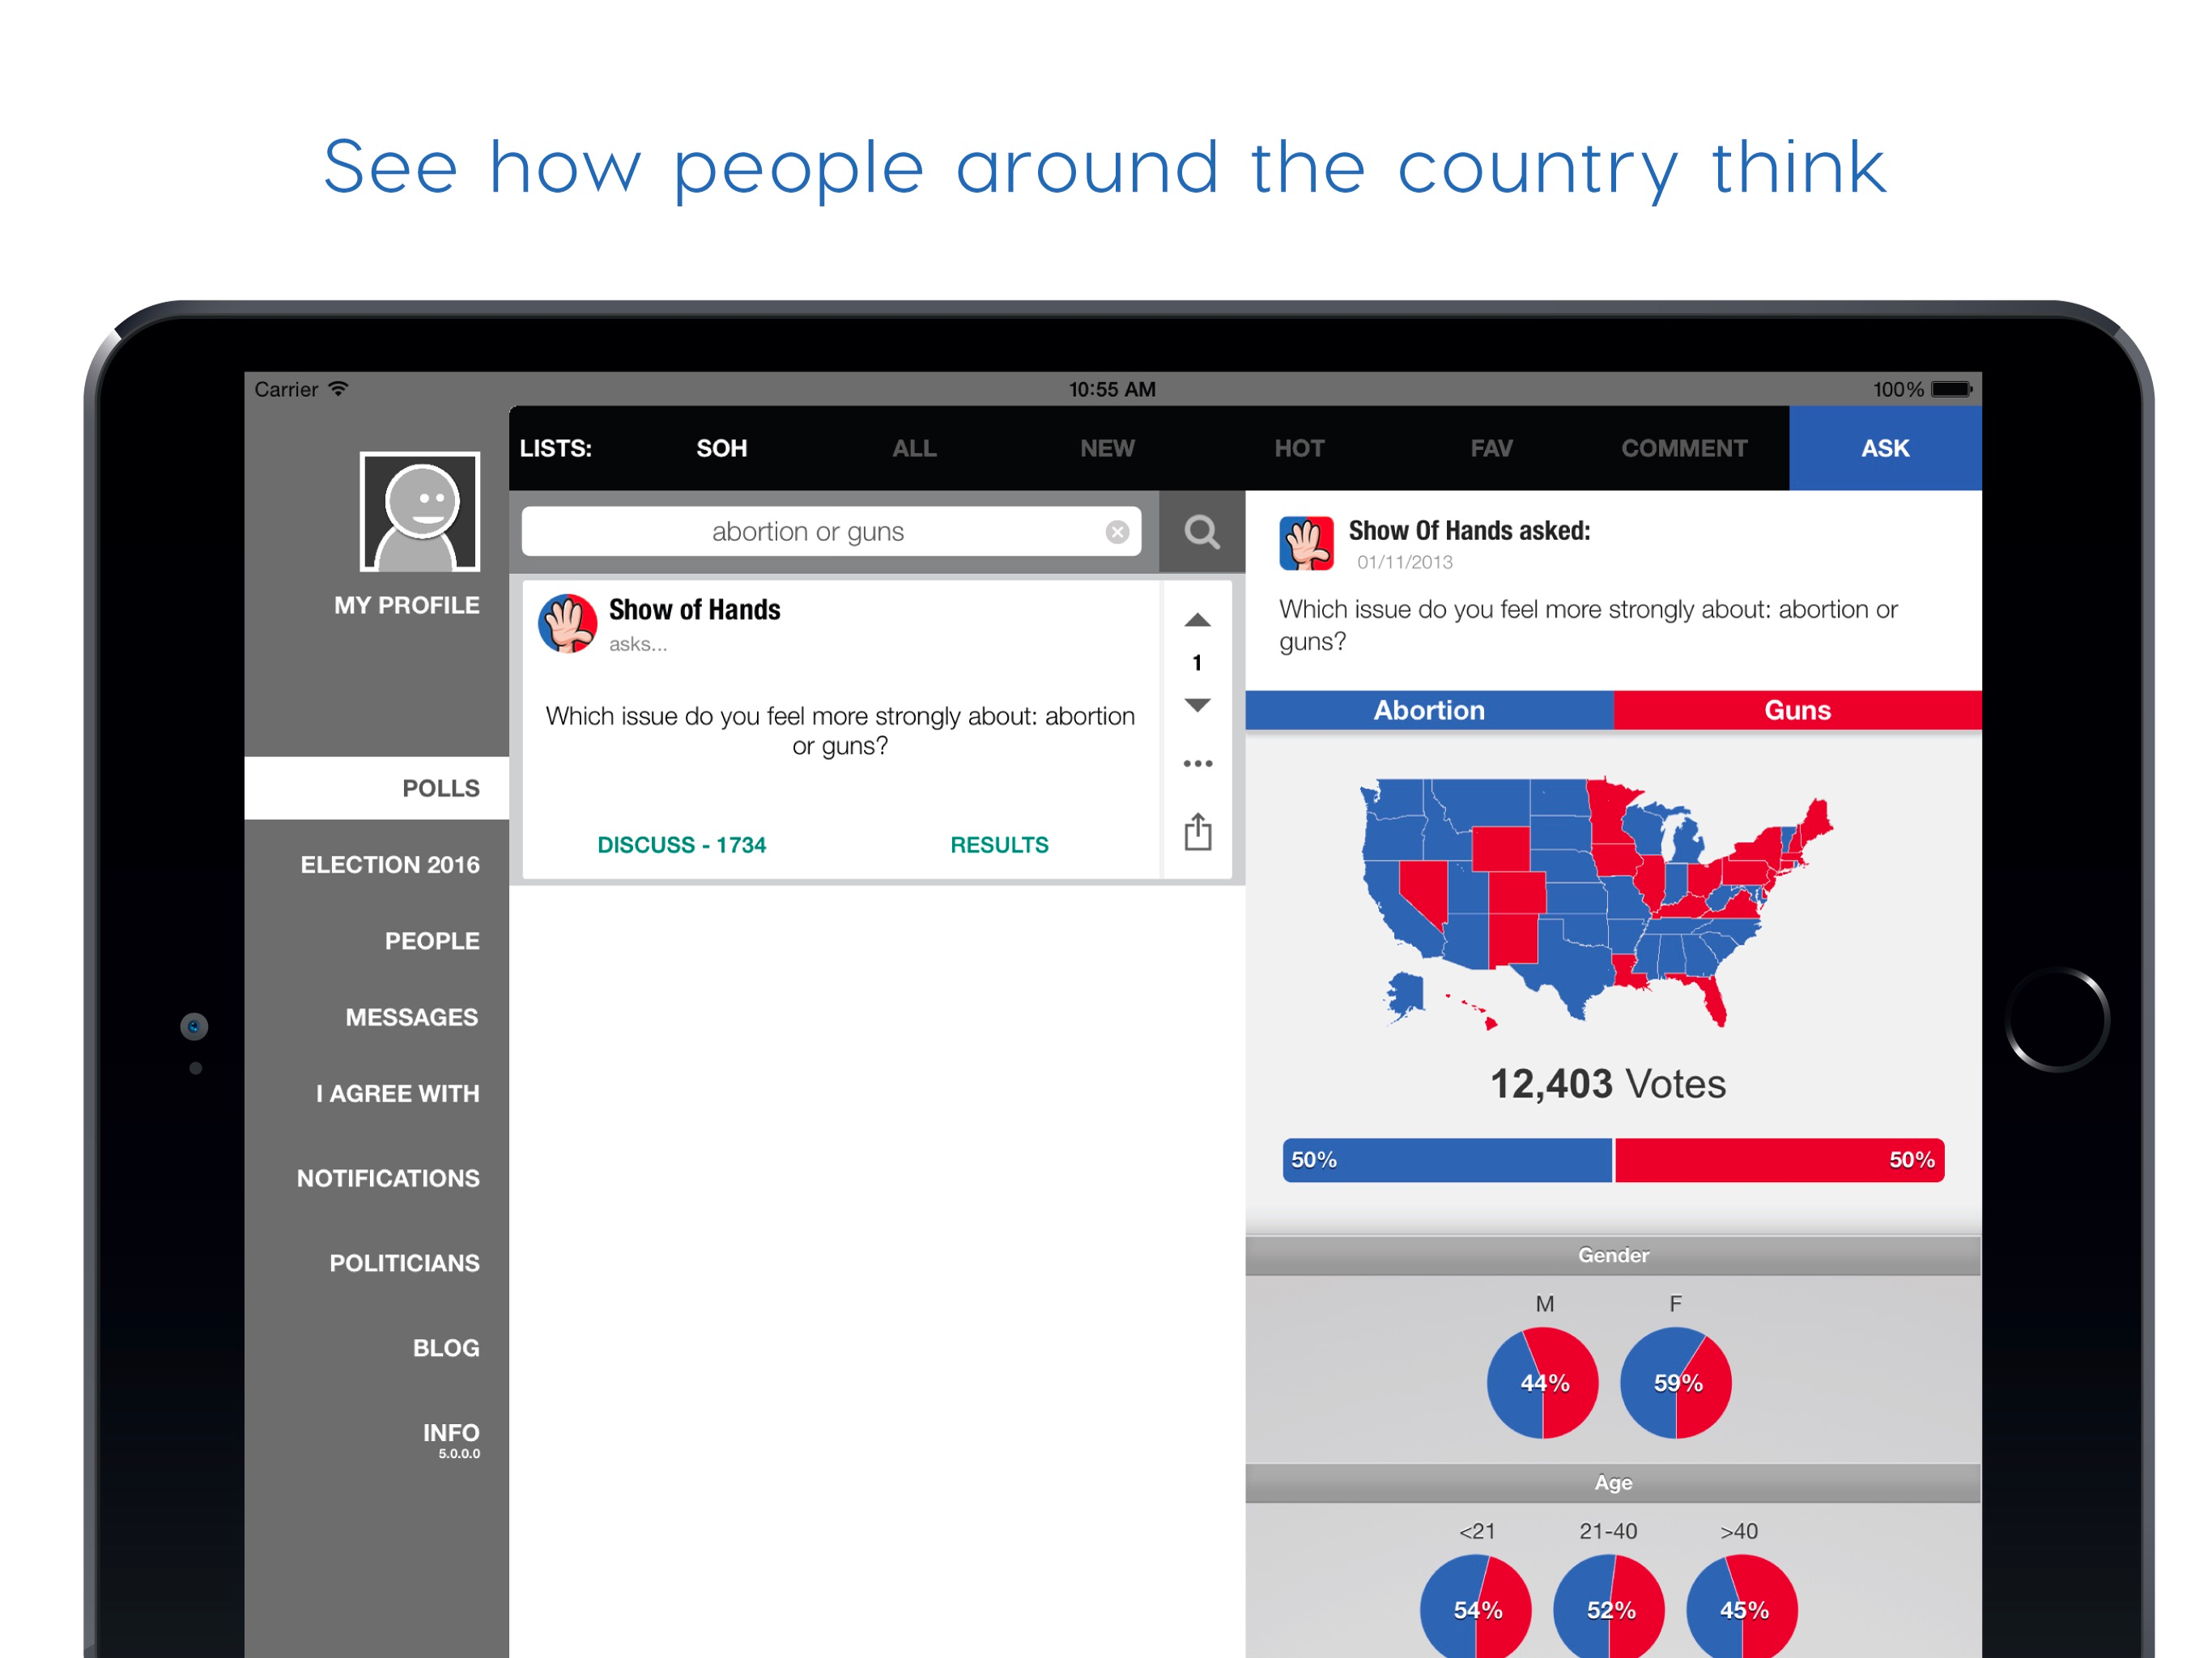This screenshot has height=1658, width=2212.
Task: Tap the poll question text in the card
Action: click(x=840, y=731)
